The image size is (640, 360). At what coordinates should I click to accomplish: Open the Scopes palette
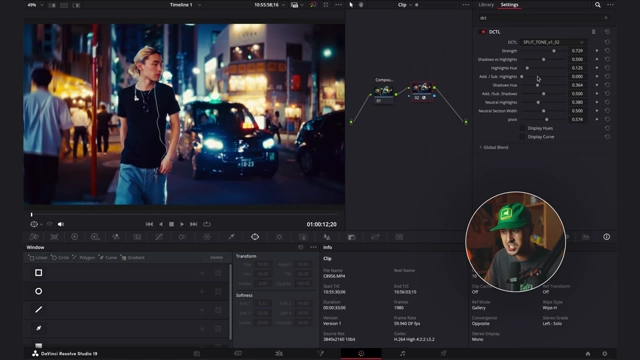point(586,237)
